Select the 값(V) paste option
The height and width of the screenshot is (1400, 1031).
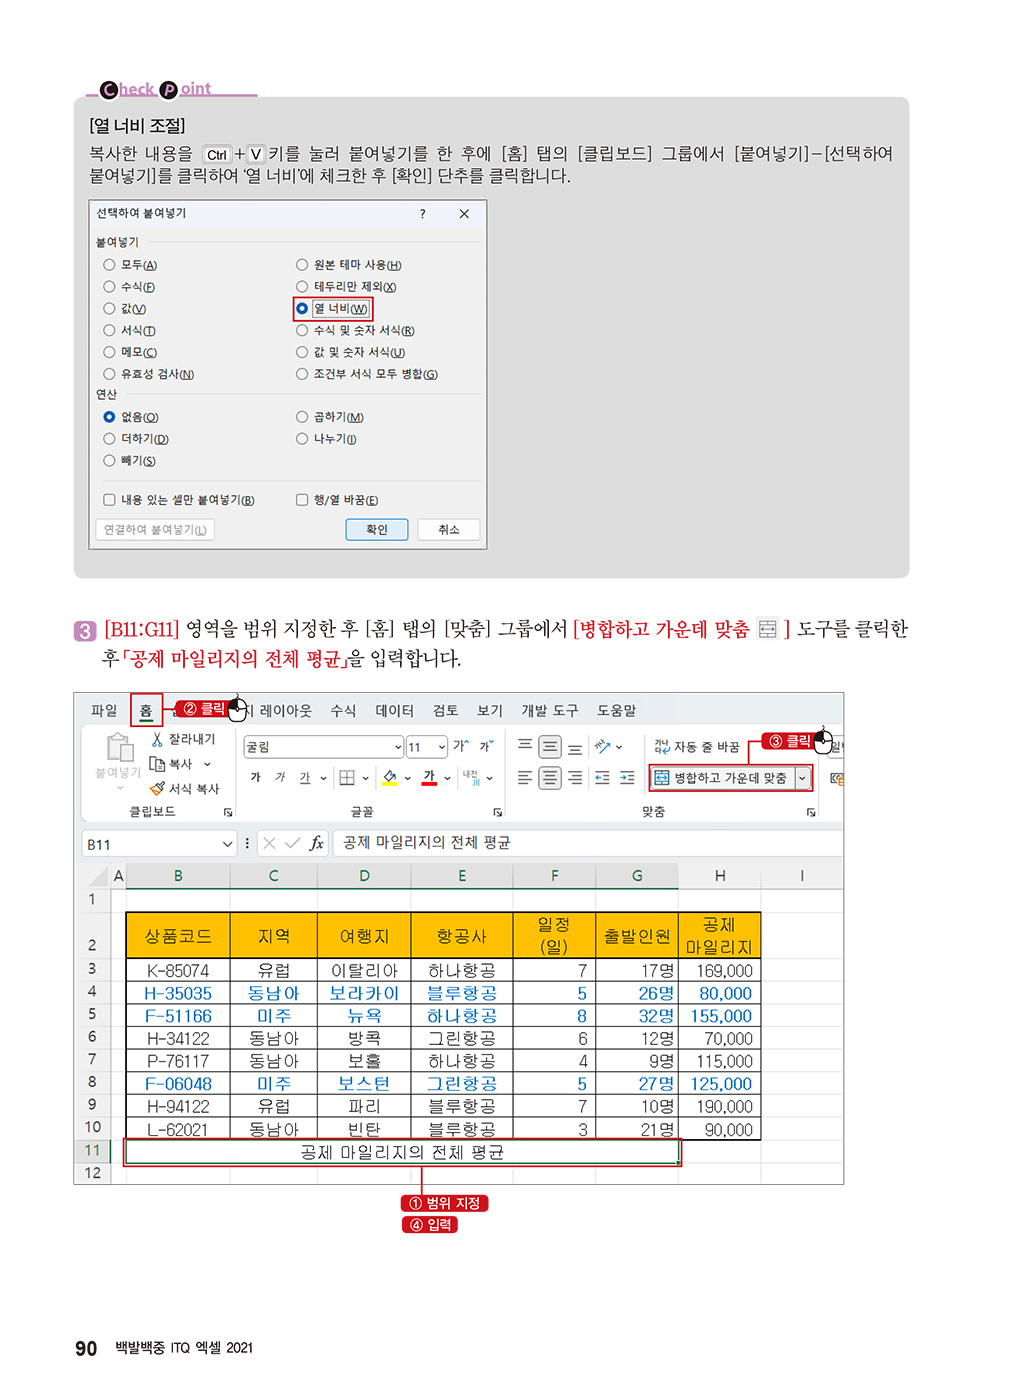[x=110, y=309]
